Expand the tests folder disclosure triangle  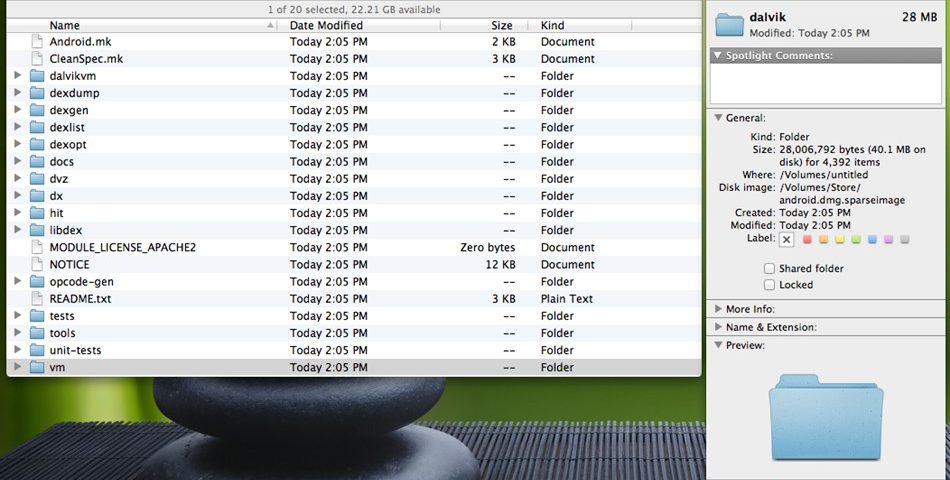click(18, 315)
